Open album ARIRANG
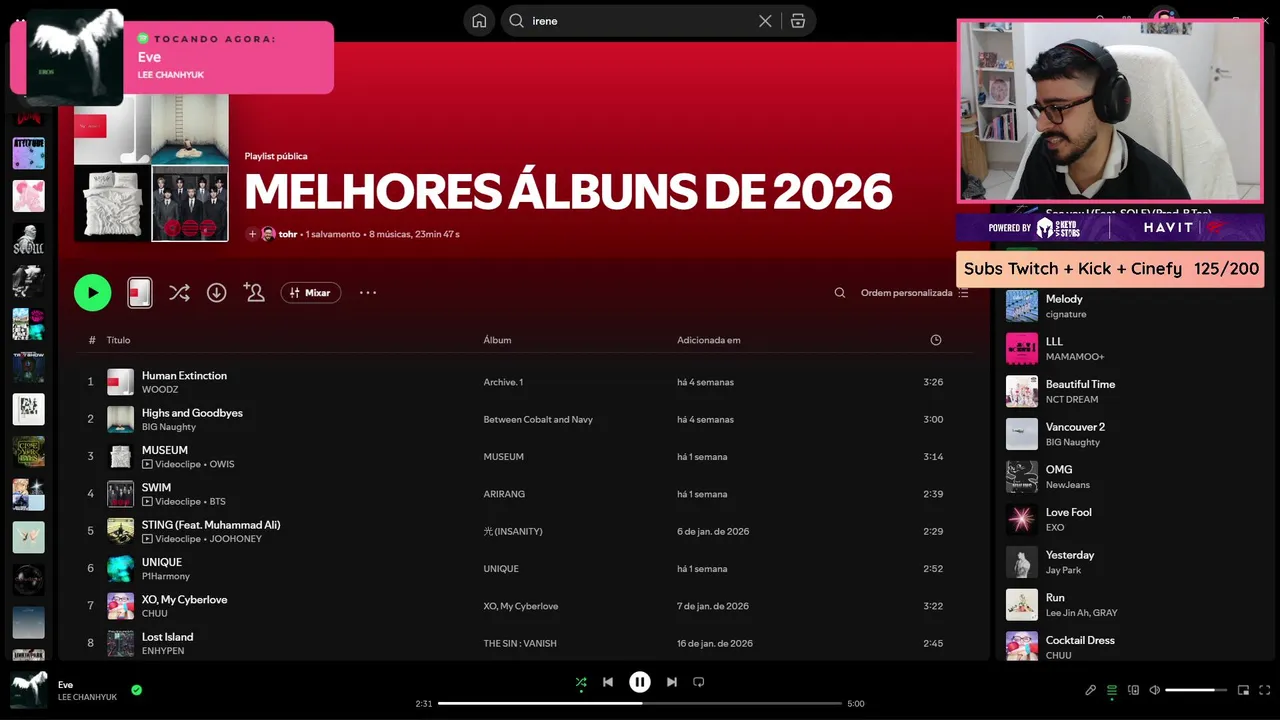Viewport: 1280px width, 720px height. (x=504, y=494)
